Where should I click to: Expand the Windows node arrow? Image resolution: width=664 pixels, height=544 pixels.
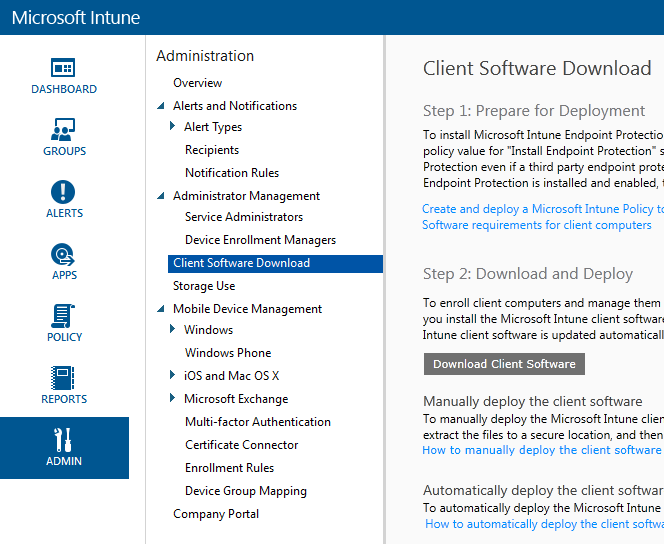coord(172,329)
